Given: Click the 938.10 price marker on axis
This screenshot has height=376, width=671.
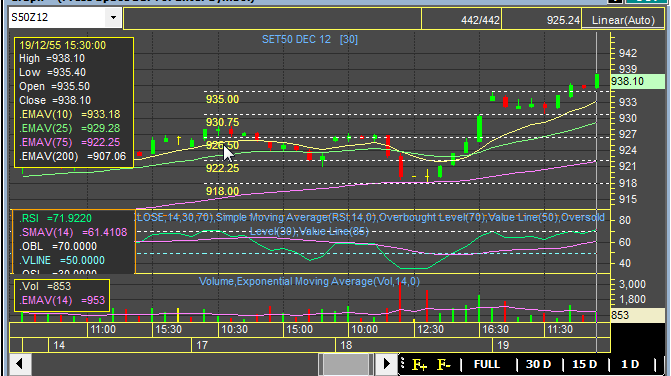Looking at the screenshot, I should point(637,81).
